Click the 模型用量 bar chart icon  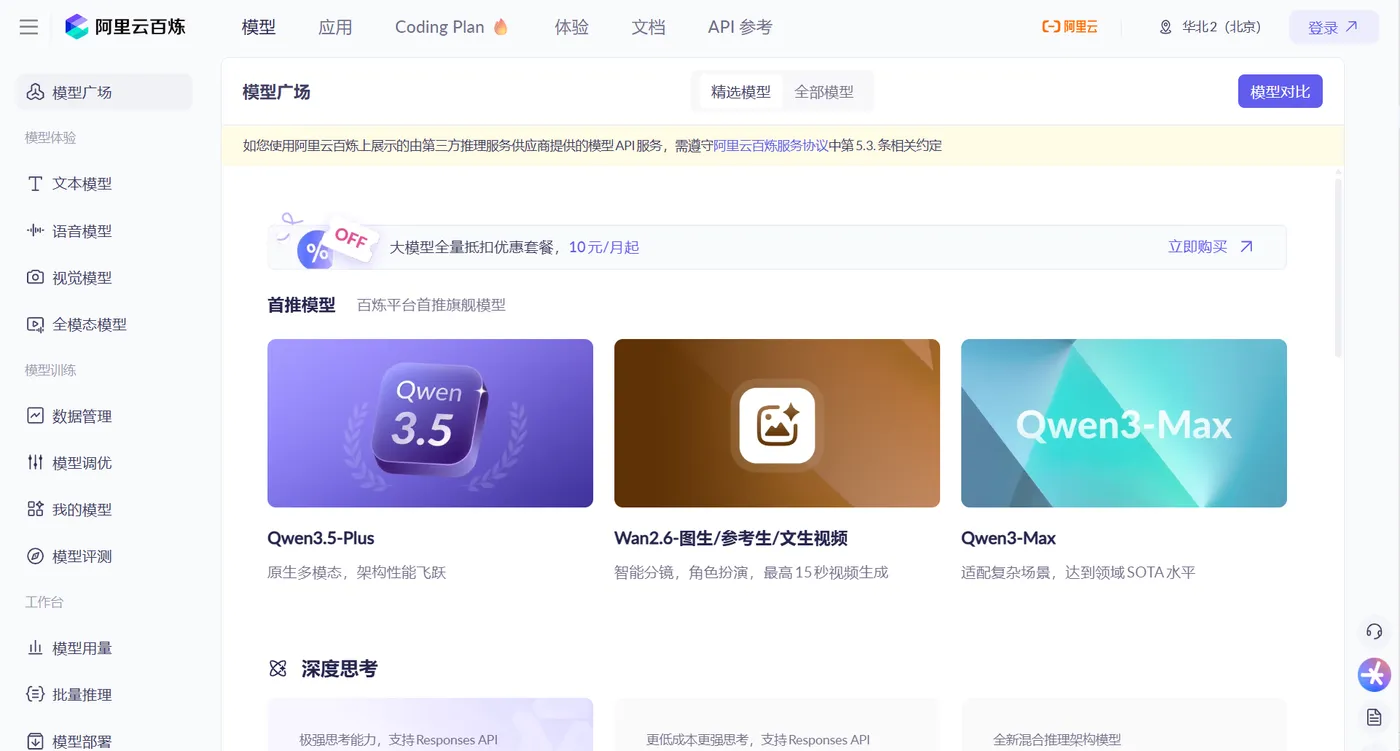point(35,648)
